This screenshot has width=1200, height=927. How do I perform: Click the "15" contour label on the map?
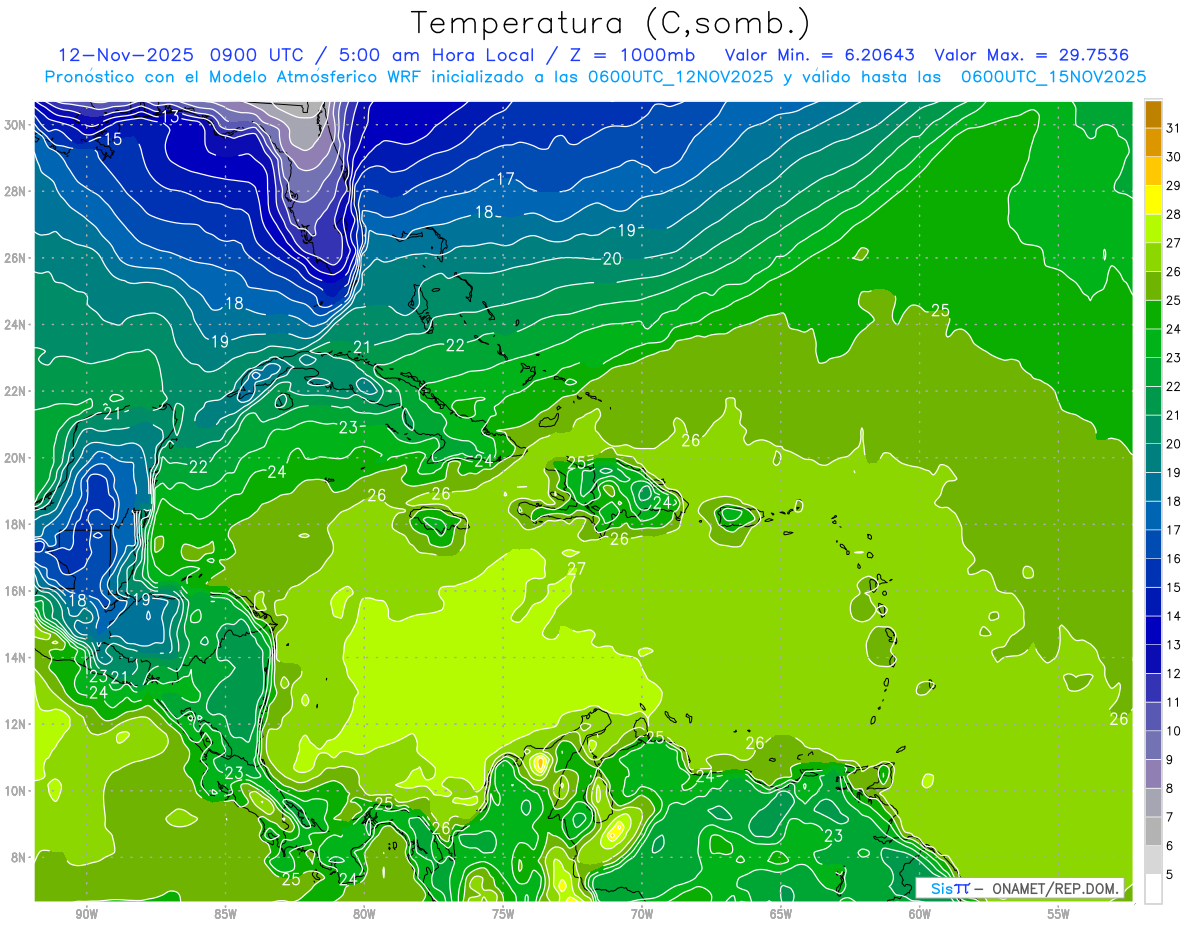tap(112, 139)
